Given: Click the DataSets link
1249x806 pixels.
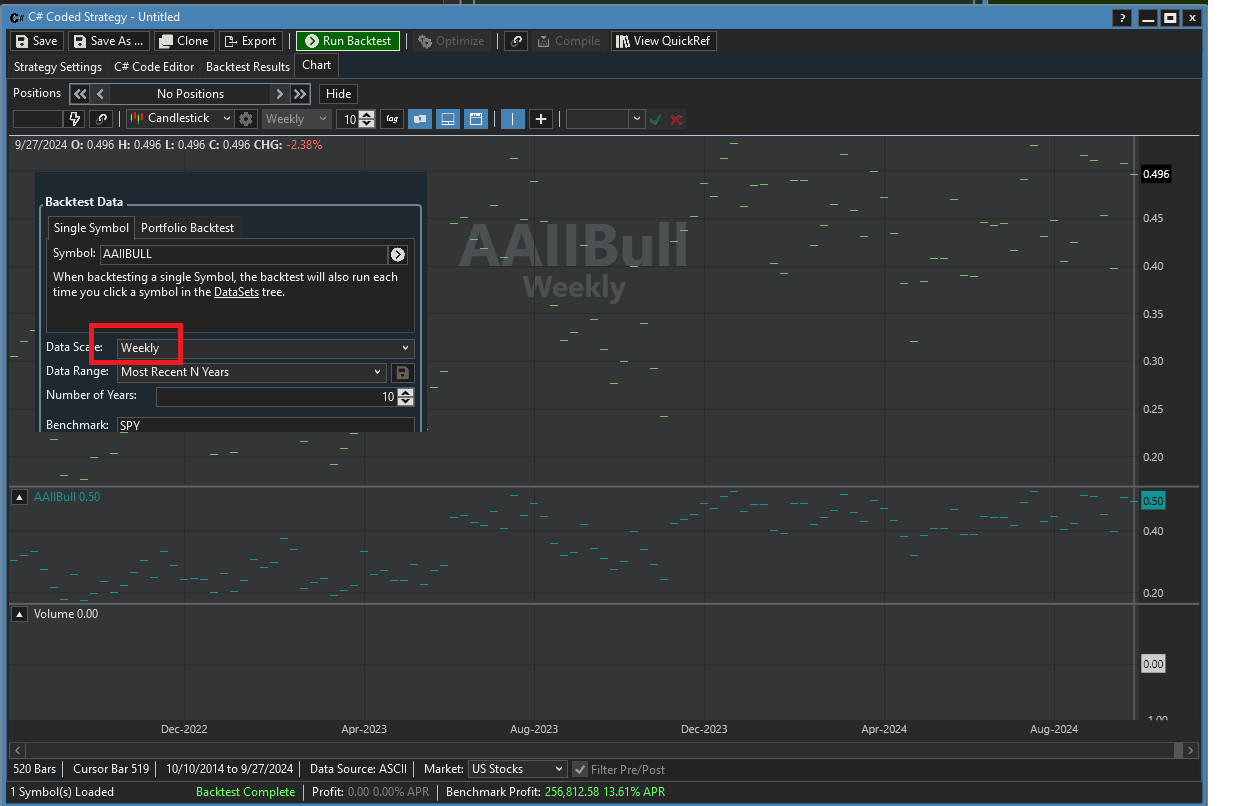Looking at the screenshot, I should point(236,292).
